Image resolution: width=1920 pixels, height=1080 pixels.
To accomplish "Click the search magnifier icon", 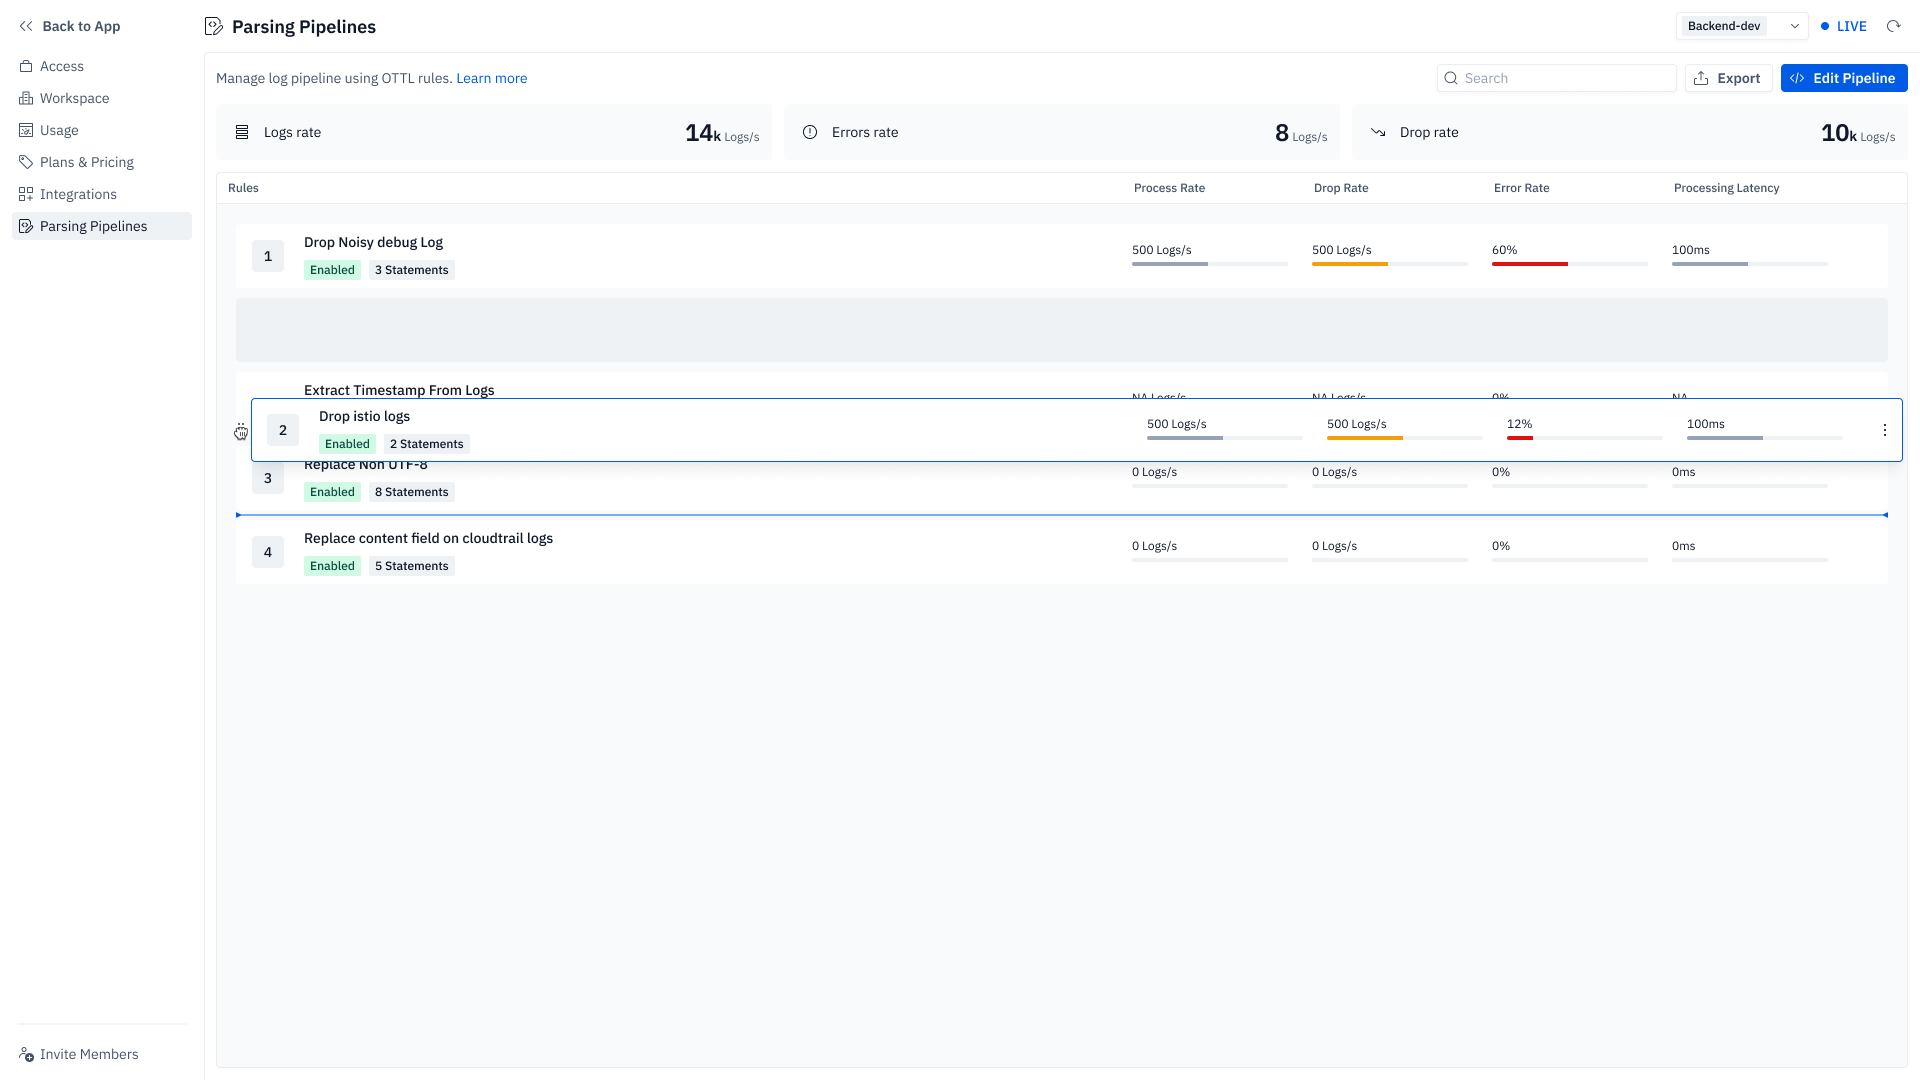I will click(x=1451, y=78).
